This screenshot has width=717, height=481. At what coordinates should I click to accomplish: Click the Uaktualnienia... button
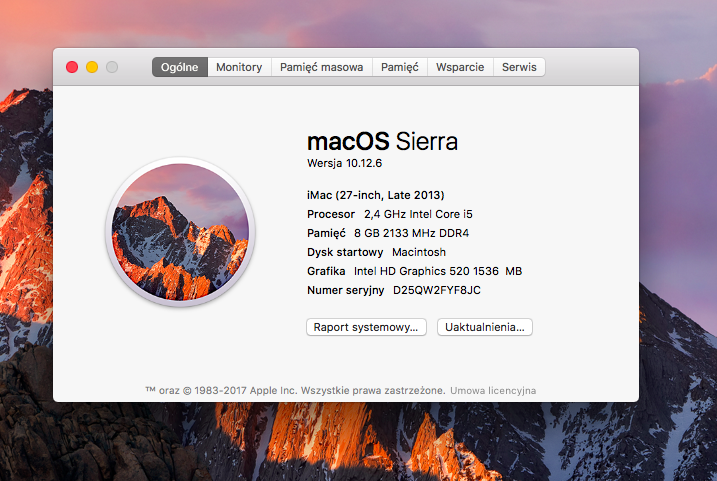pyautogui.click(x=485, y=327)
